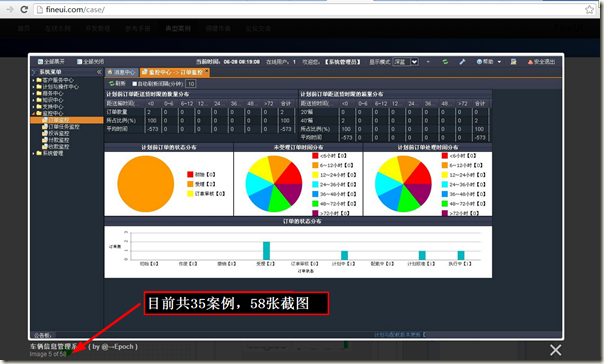Click the 计划前订单处理时间分布 panel header
The height and width of the screenshot is (364, 604).
pyautogui.click(x=428, y=148)
